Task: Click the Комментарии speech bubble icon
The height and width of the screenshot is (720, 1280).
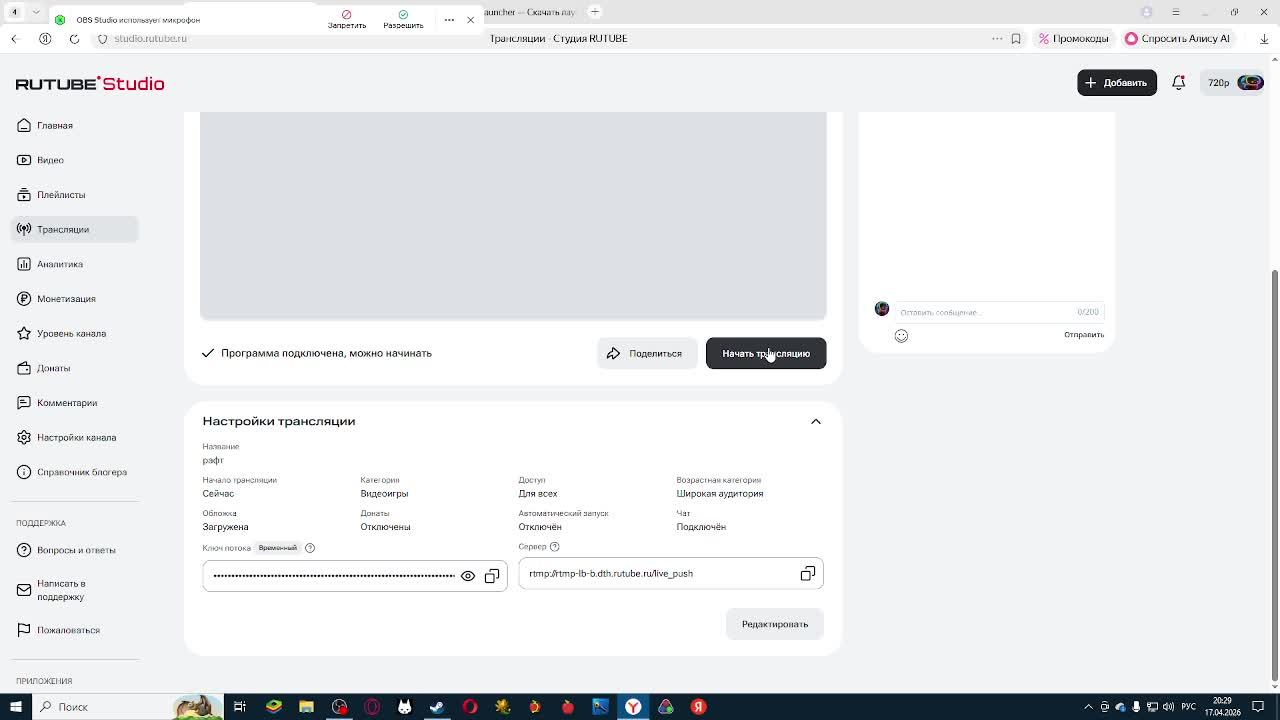Action: tap(24, 403)
